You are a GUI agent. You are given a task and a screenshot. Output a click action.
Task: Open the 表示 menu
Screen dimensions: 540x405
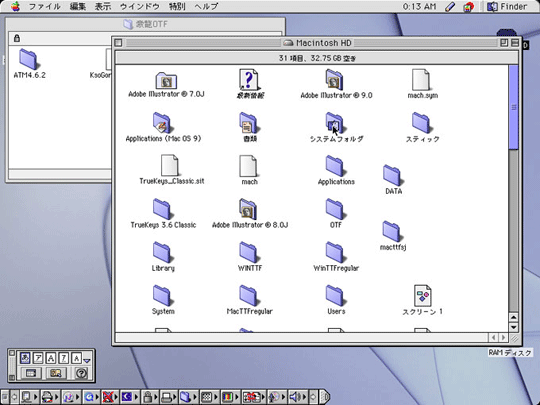(103, 7)
